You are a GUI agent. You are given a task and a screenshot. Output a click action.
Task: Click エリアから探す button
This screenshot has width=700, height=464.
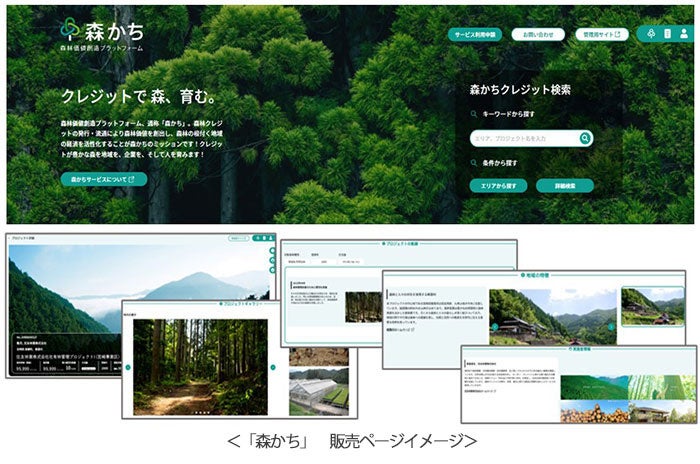[499, 186]
